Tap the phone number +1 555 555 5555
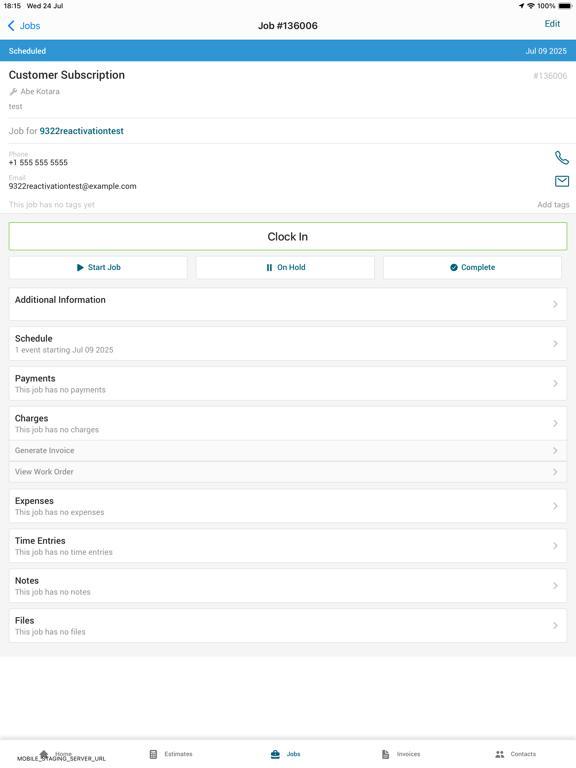Screen dimensions: 576x768 [38, 163]
